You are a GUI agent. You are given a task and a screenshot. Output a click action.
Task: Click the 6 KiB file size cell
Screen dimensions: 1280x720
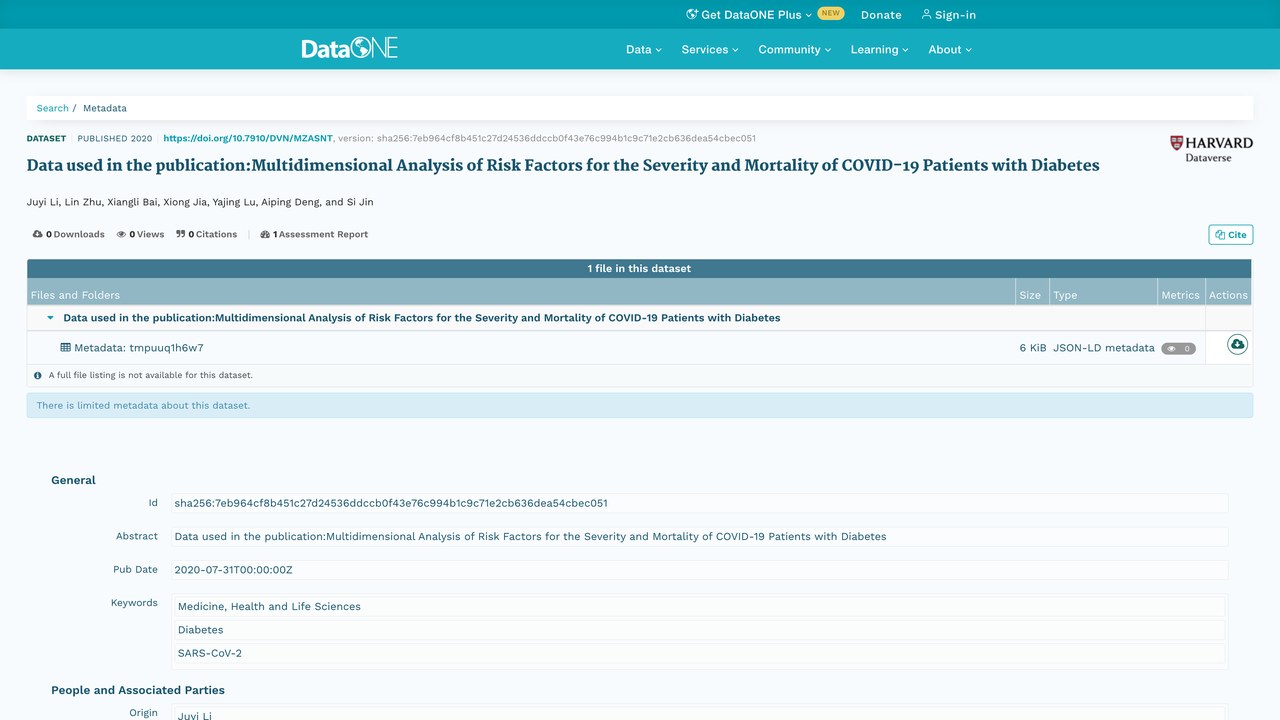1033,348
